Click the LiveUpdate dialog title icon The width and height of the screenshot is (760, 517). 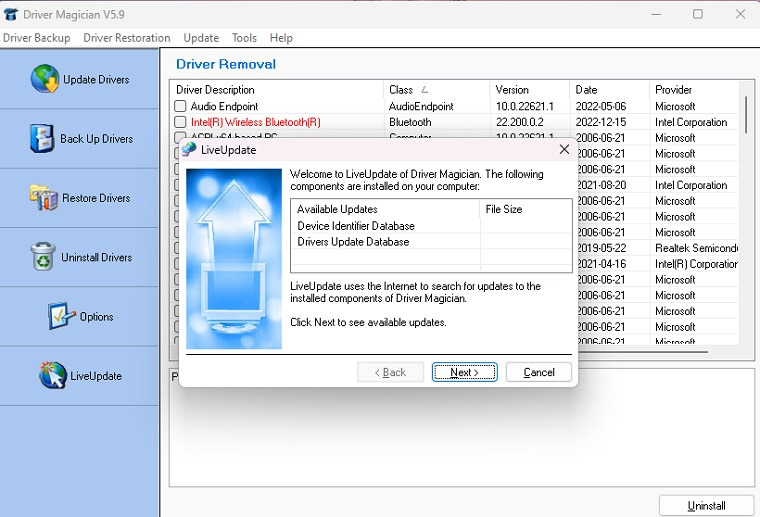[190, 150]
